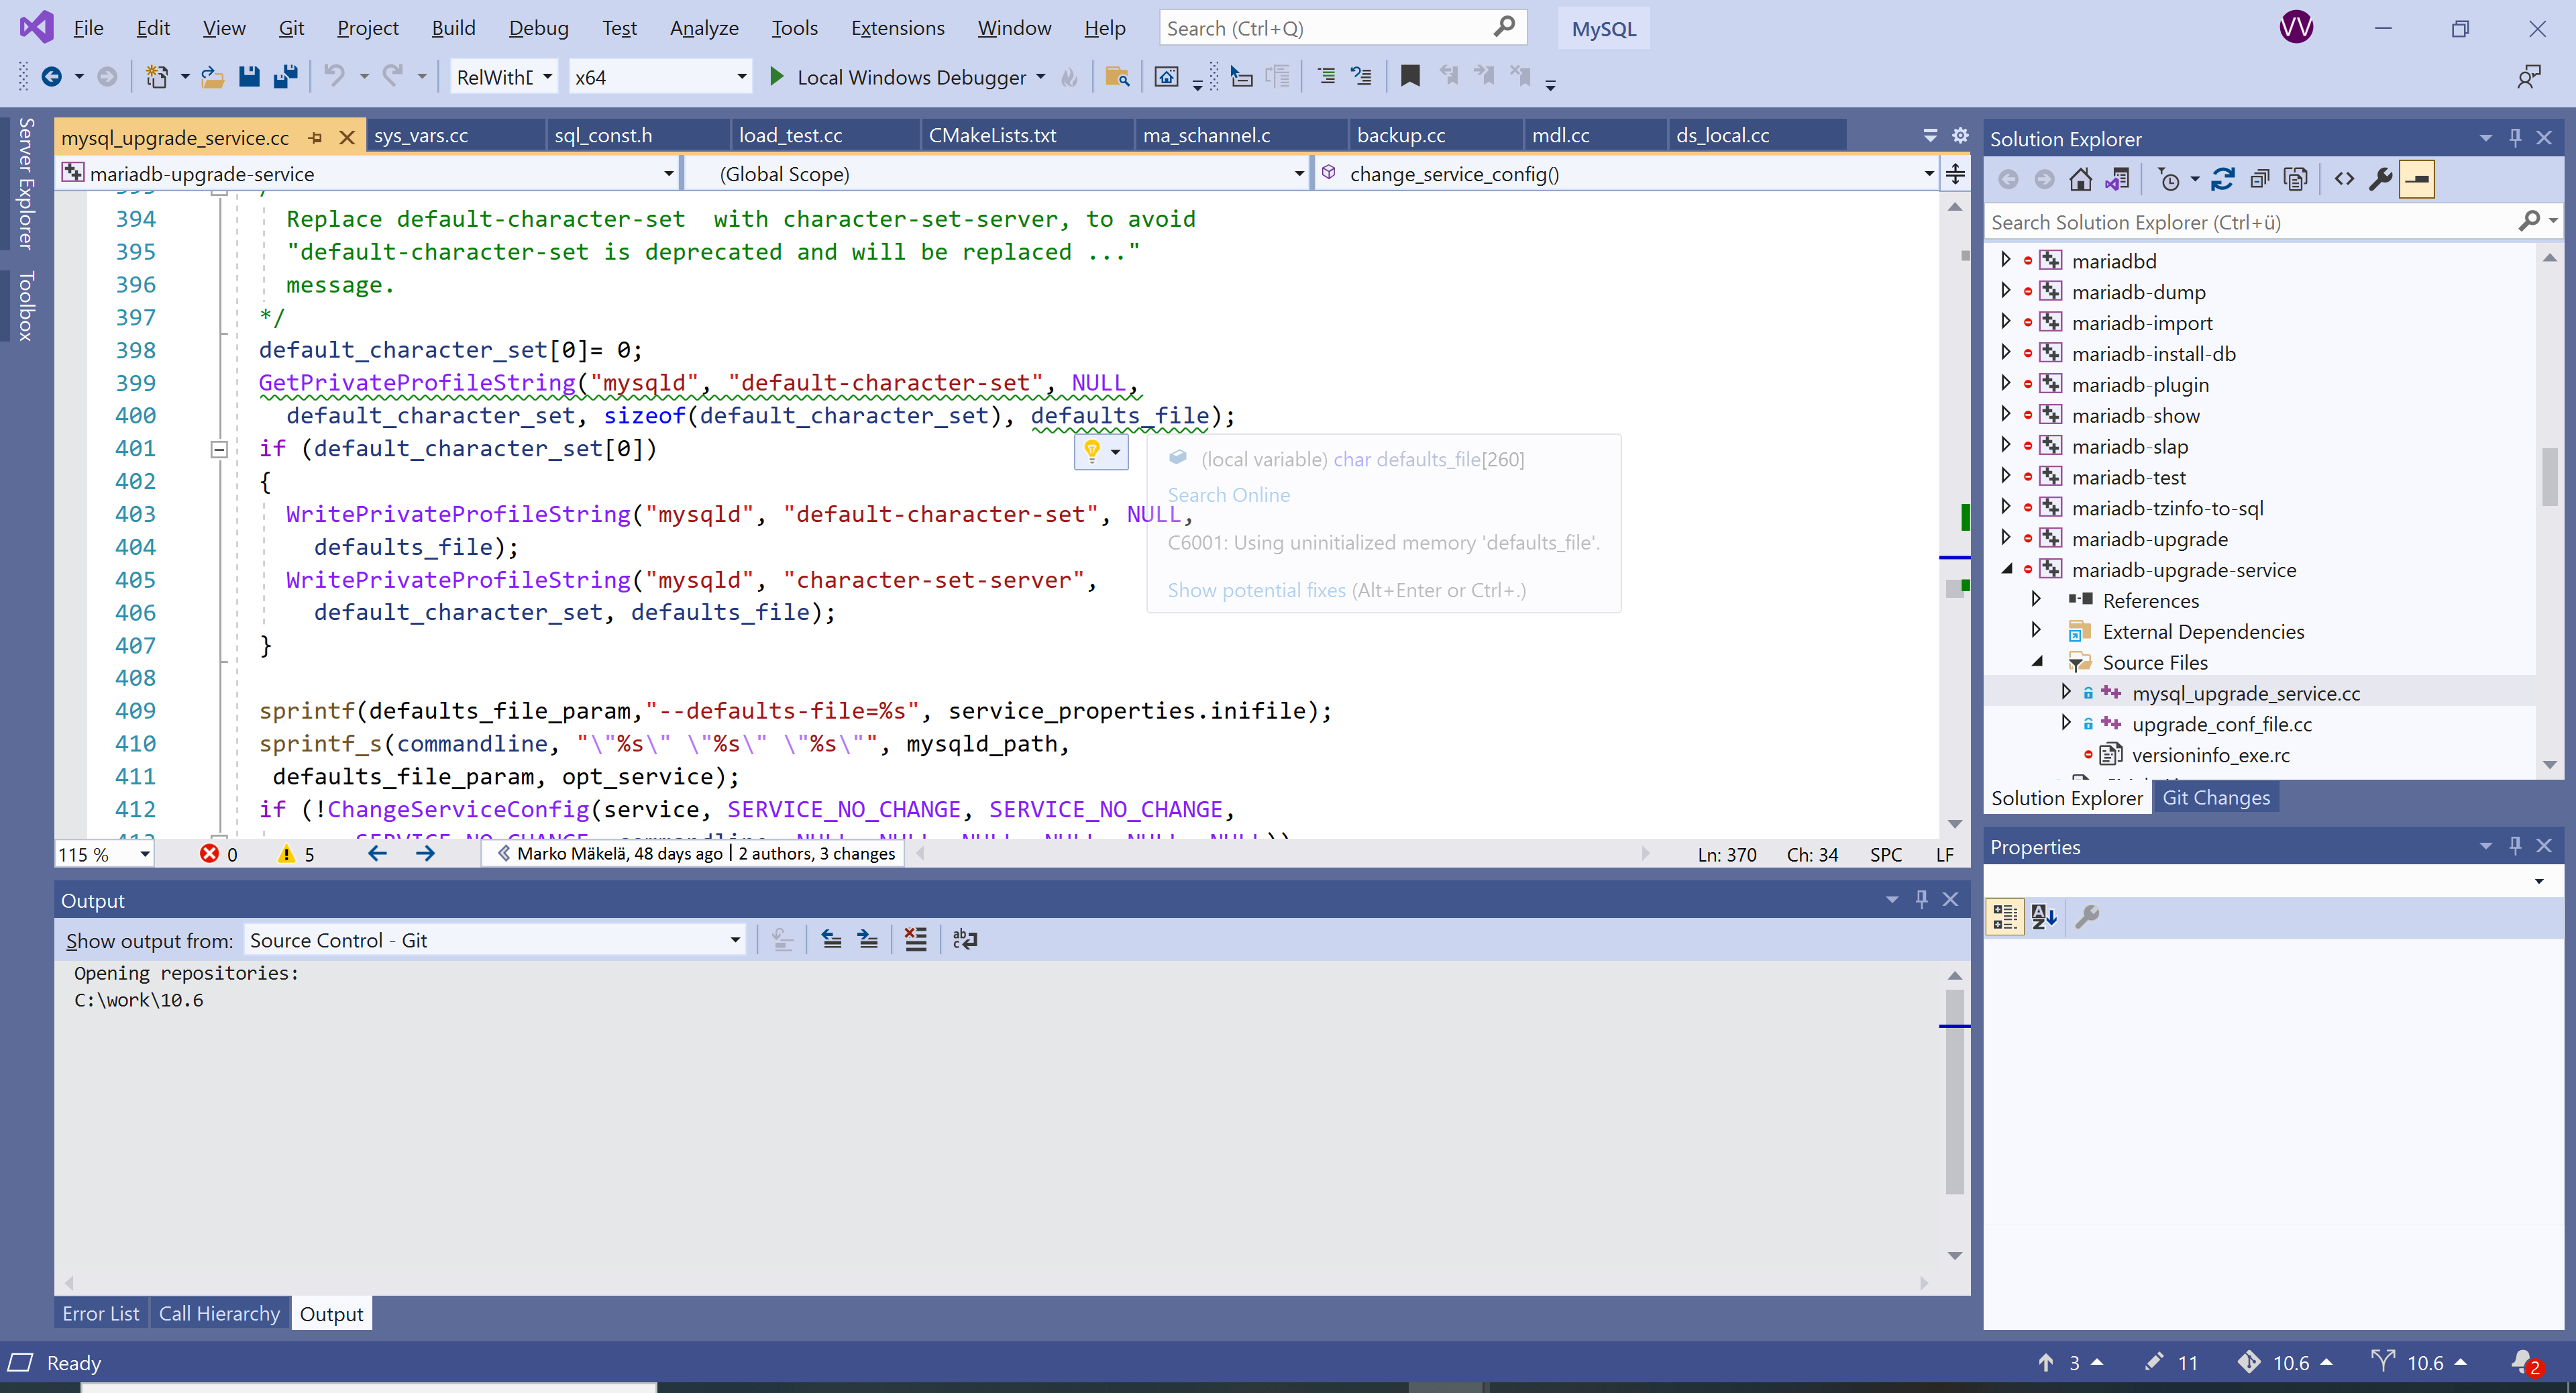Collapse all in Solution Explorer toolbar
Viewport: 2576px width, 1393px height.
pos(2259,180)
